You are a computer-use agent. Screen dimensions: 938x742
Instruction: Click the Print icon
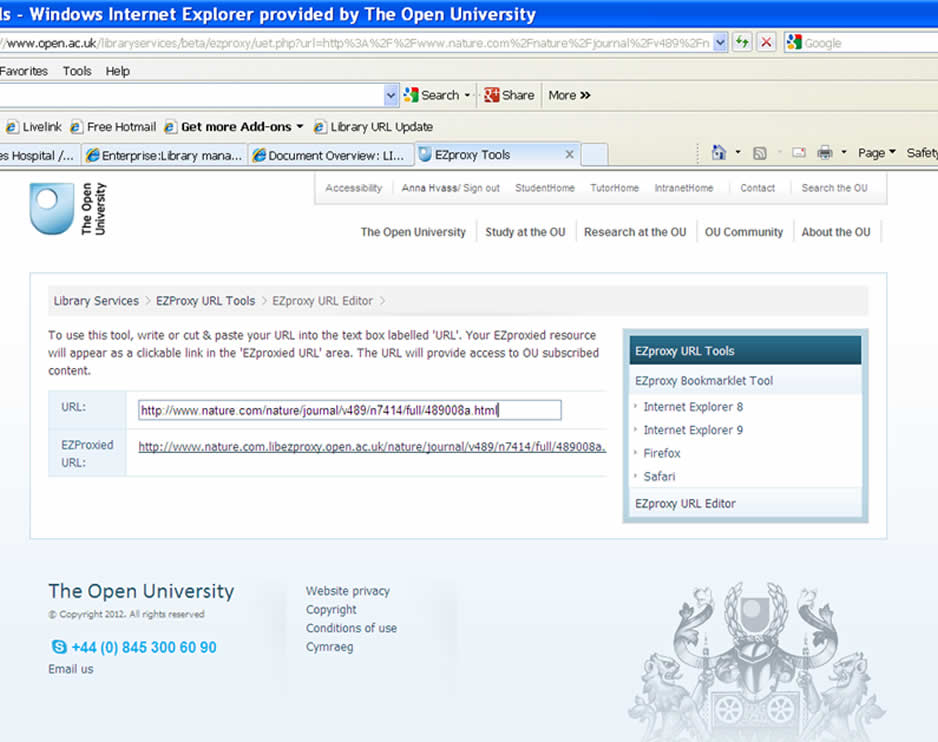(x=825, y=153)
